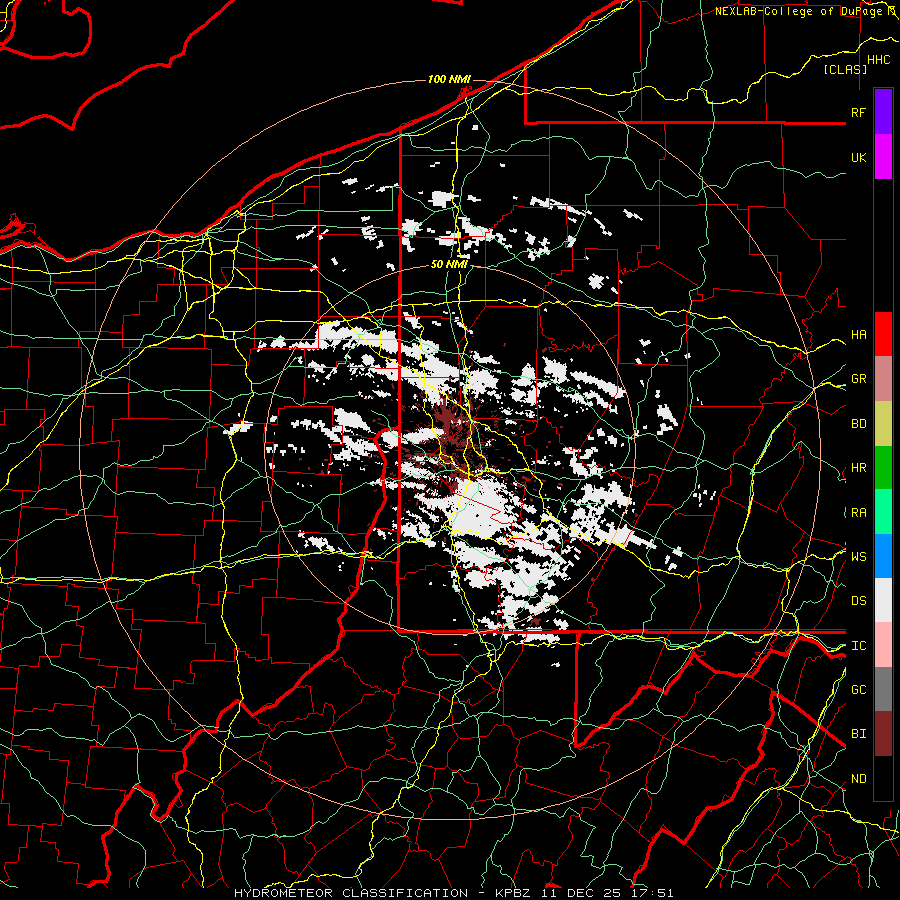Image resolution: width=900 pixels, height=900 pixels.
Task: Click the UK legend label
Action: coord(858,157)
